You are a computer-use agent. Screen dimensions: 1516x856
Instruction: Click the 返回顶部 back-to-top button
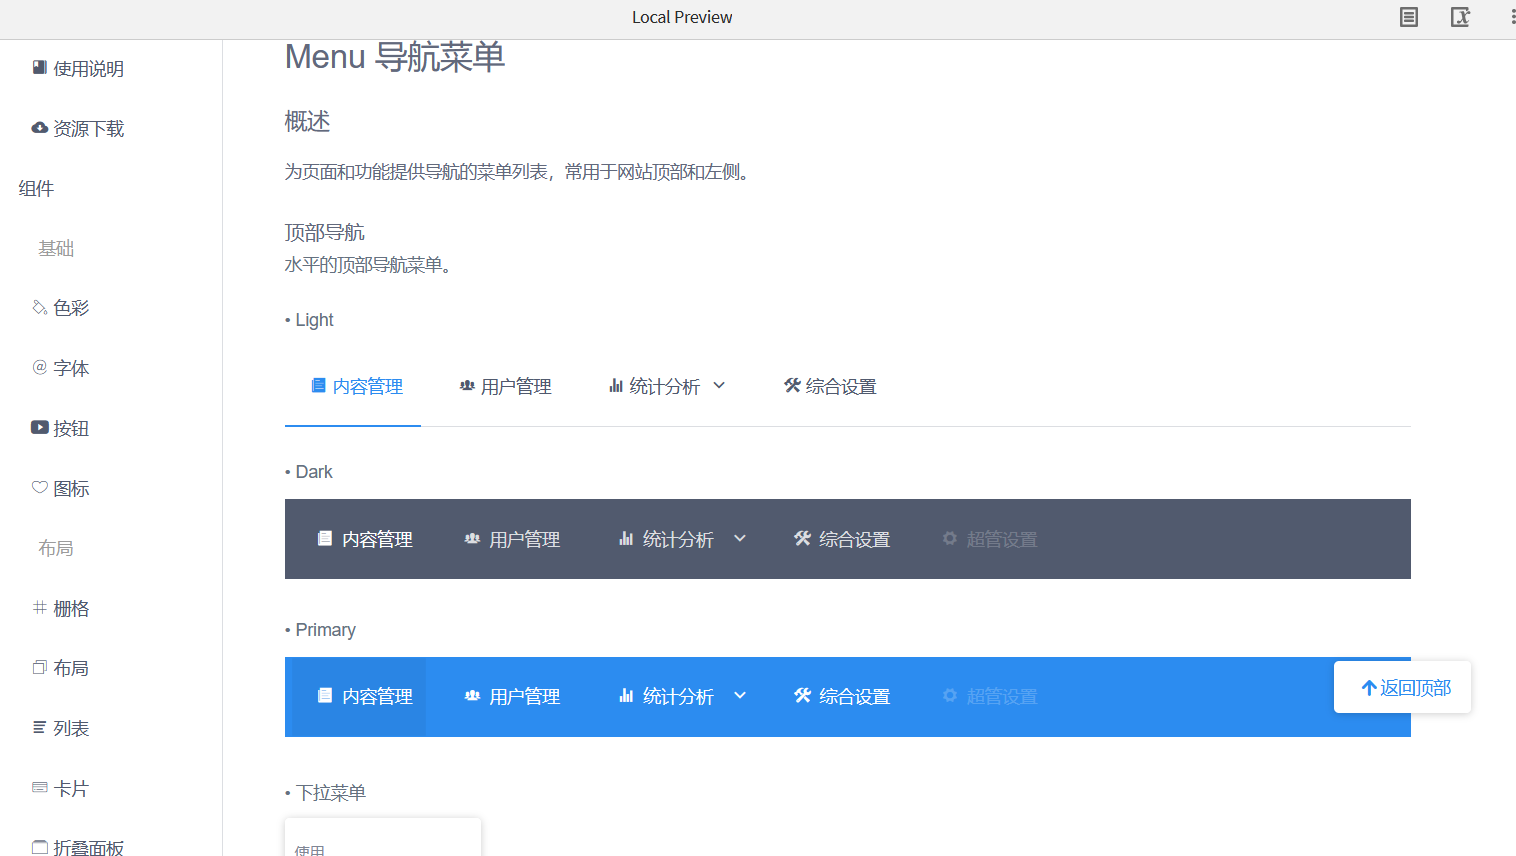[1402, 687]
